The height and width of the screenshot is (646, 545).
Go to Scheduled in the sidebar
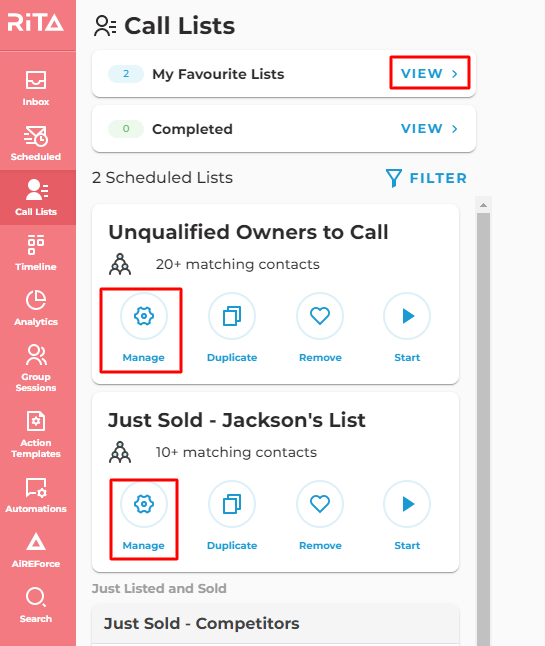click(x=36, y=143)
